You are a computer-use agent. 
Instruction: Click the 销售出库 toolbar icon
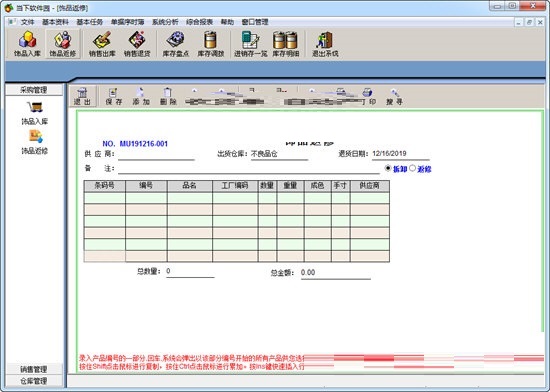tap(102, 44)
